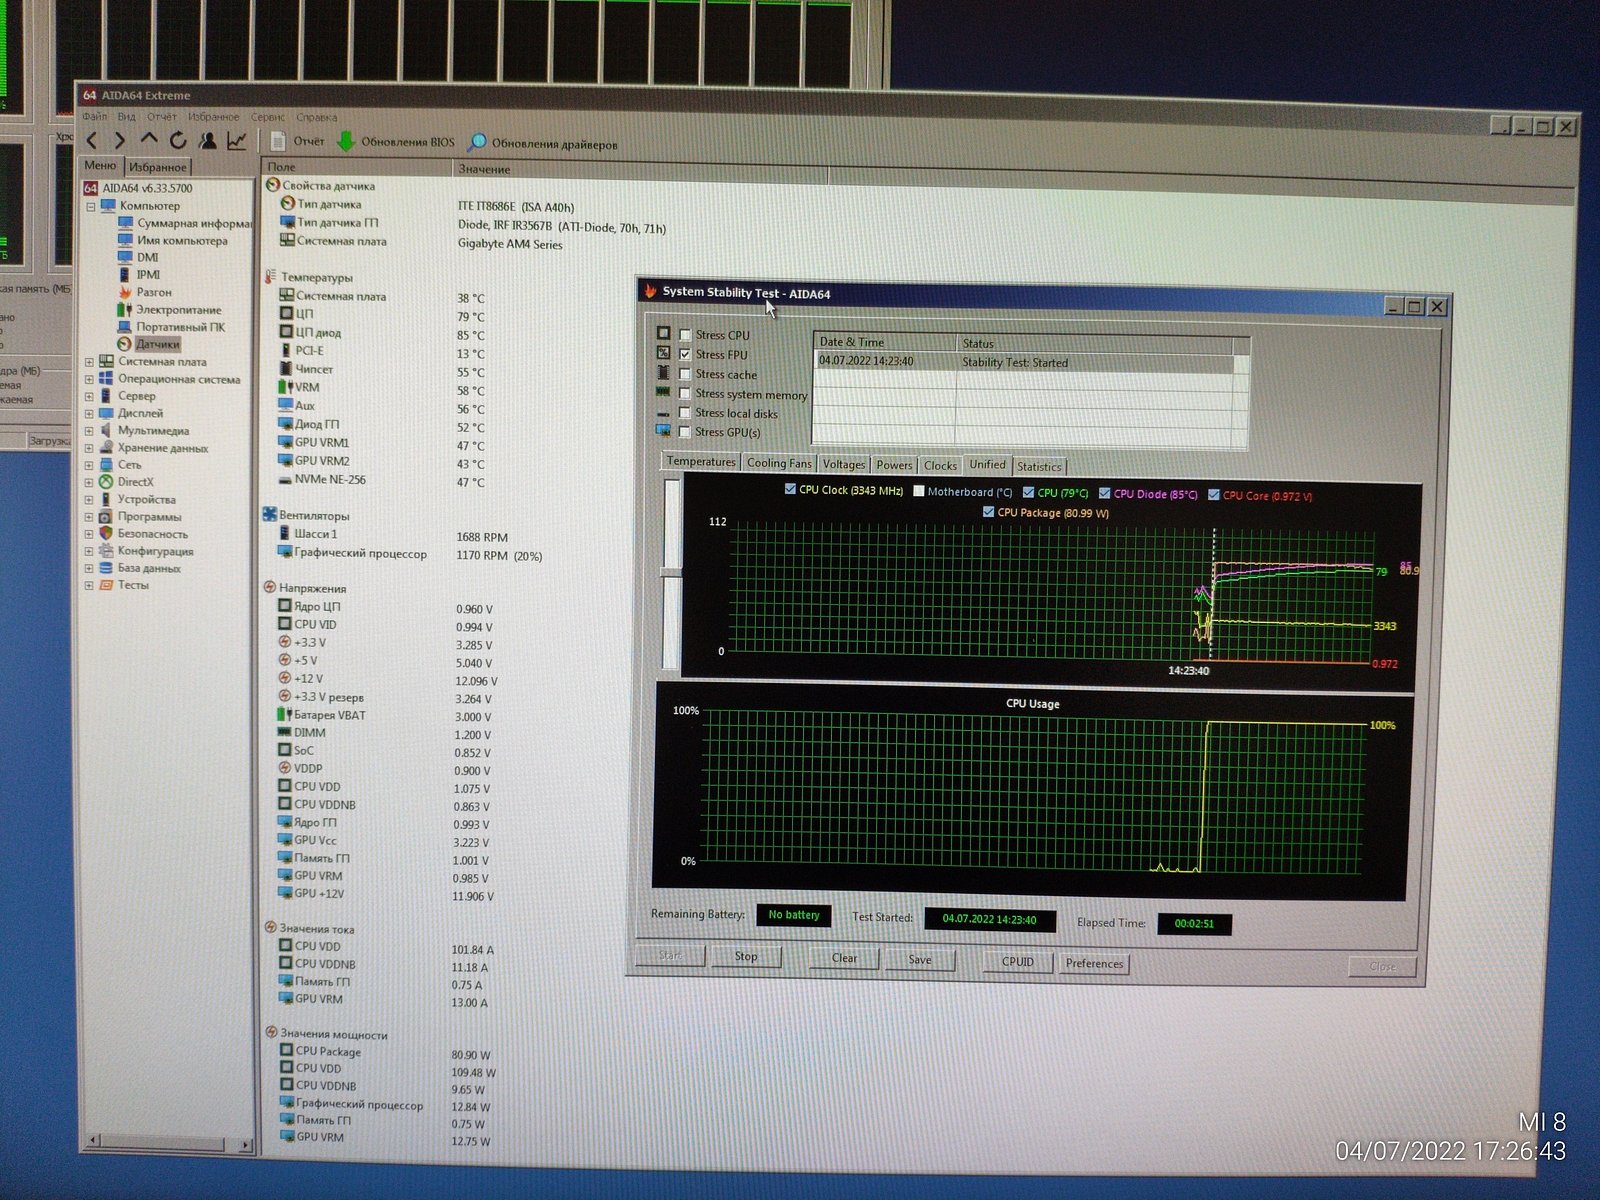Toggle the CPU Clock graph checkbox
Viewport: 1600px width, 1200px height.
pyautogui.click(x=790, y=490)
